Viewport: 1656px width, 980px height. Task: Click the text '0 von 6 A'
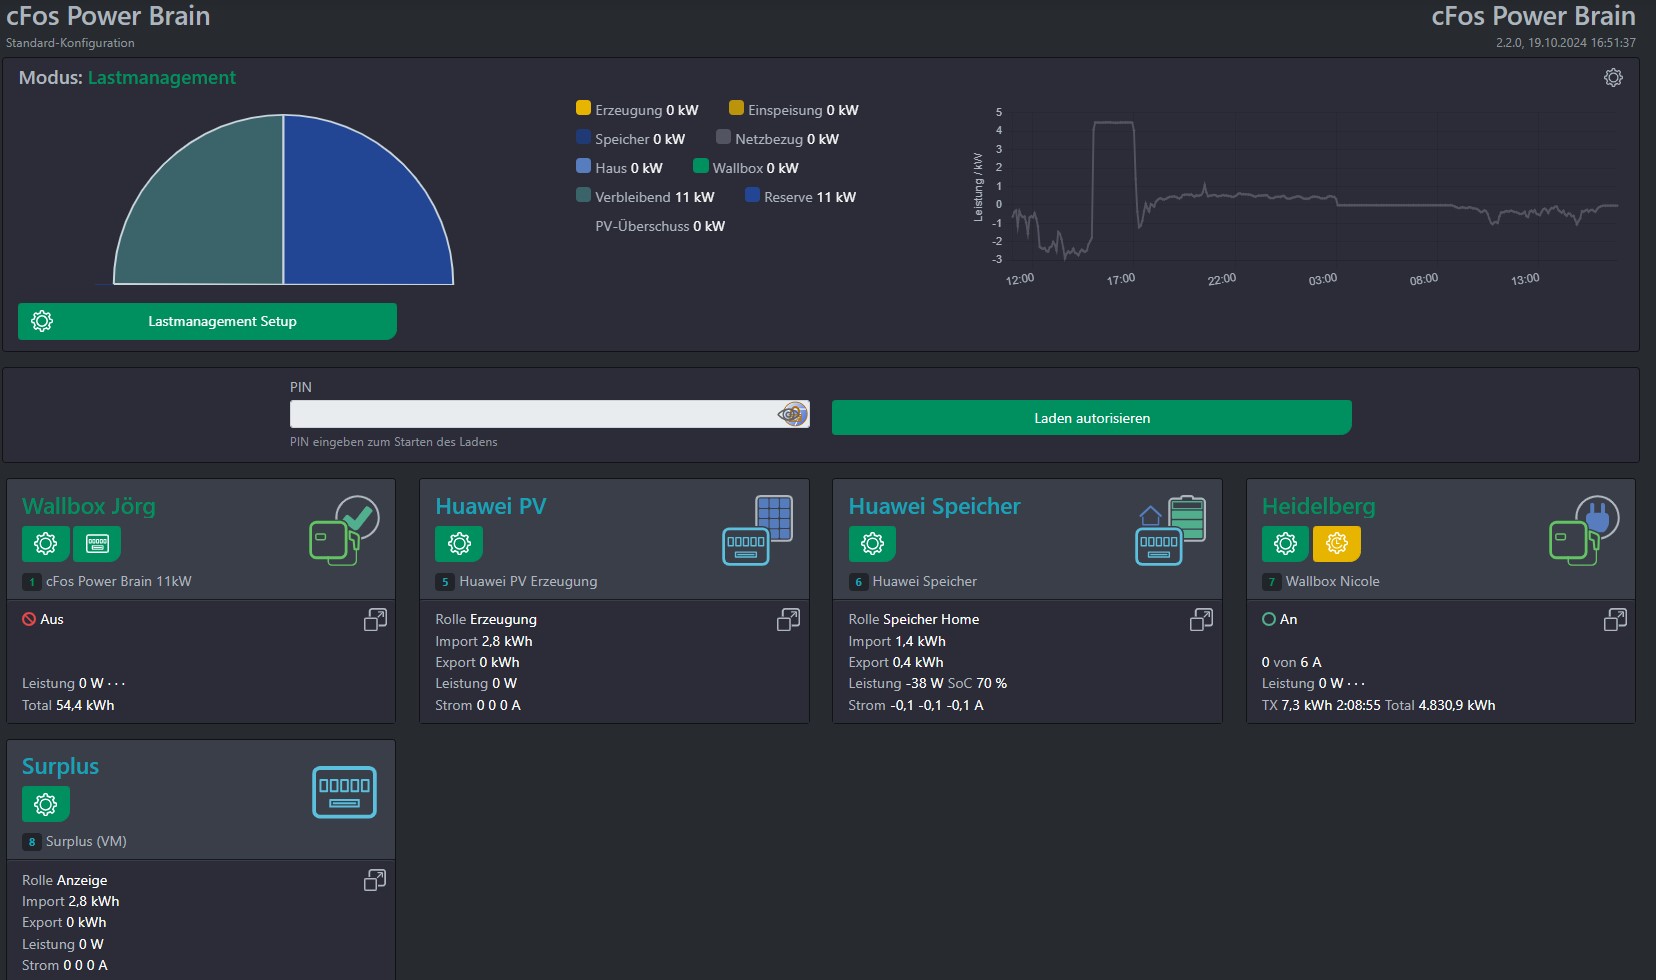[1291, 662]
